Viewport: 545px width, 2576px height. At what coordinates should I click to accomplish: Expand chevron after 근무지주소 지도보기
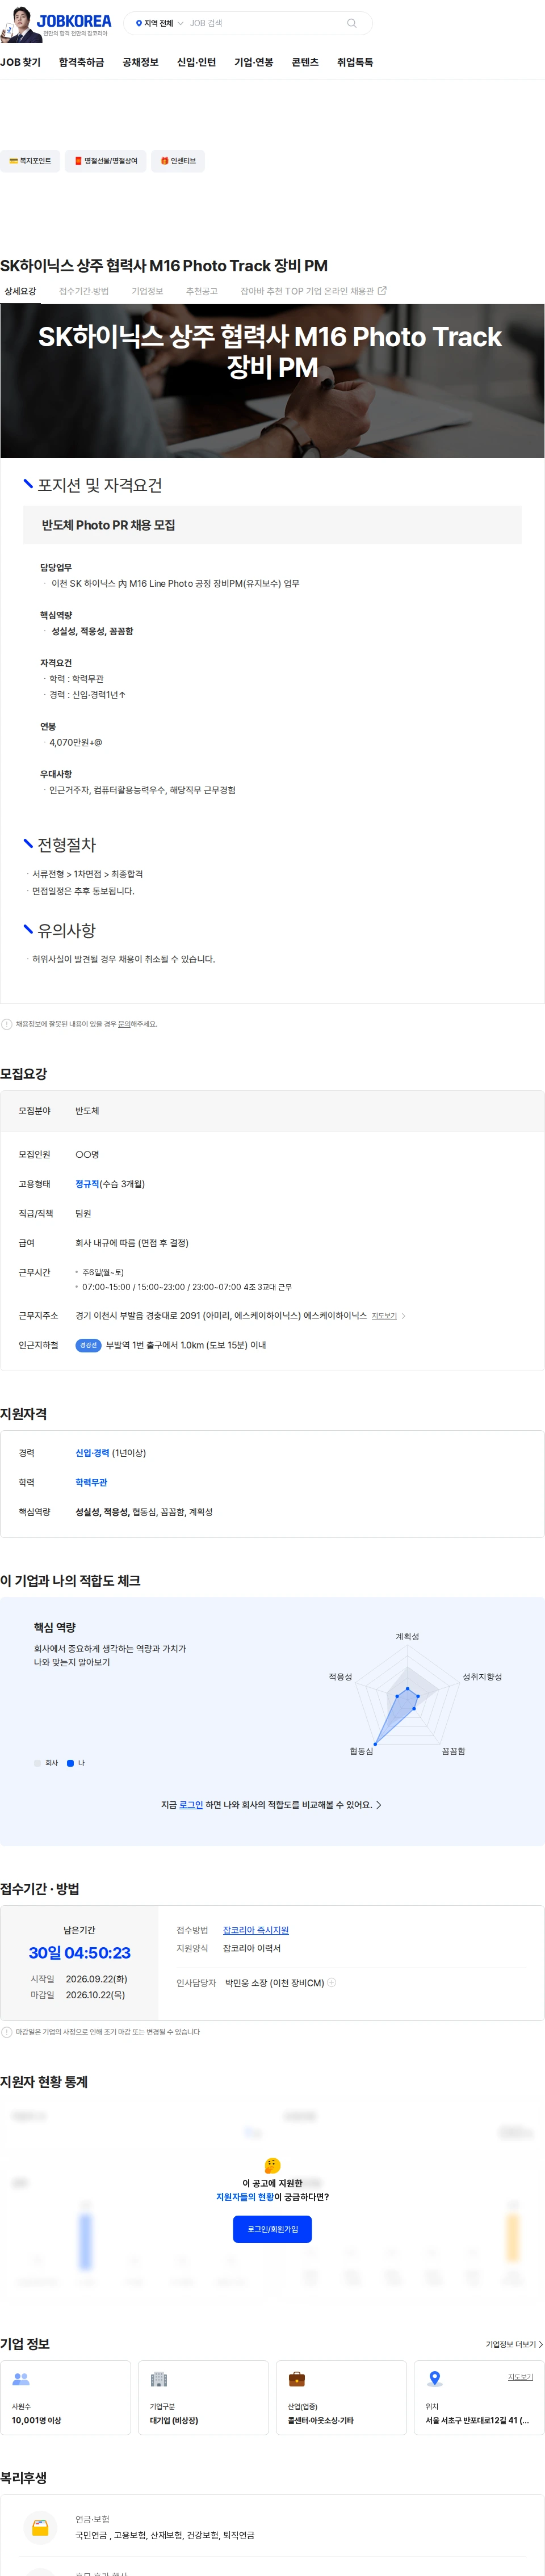pos(403,1316)
